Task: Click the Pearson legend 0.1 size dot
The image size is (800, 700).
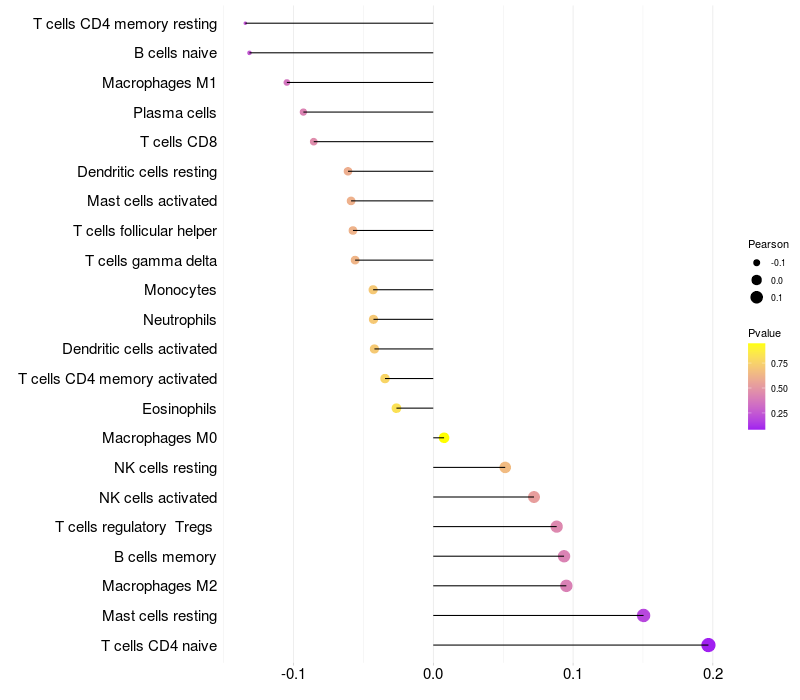Action: tap(757, 297)
